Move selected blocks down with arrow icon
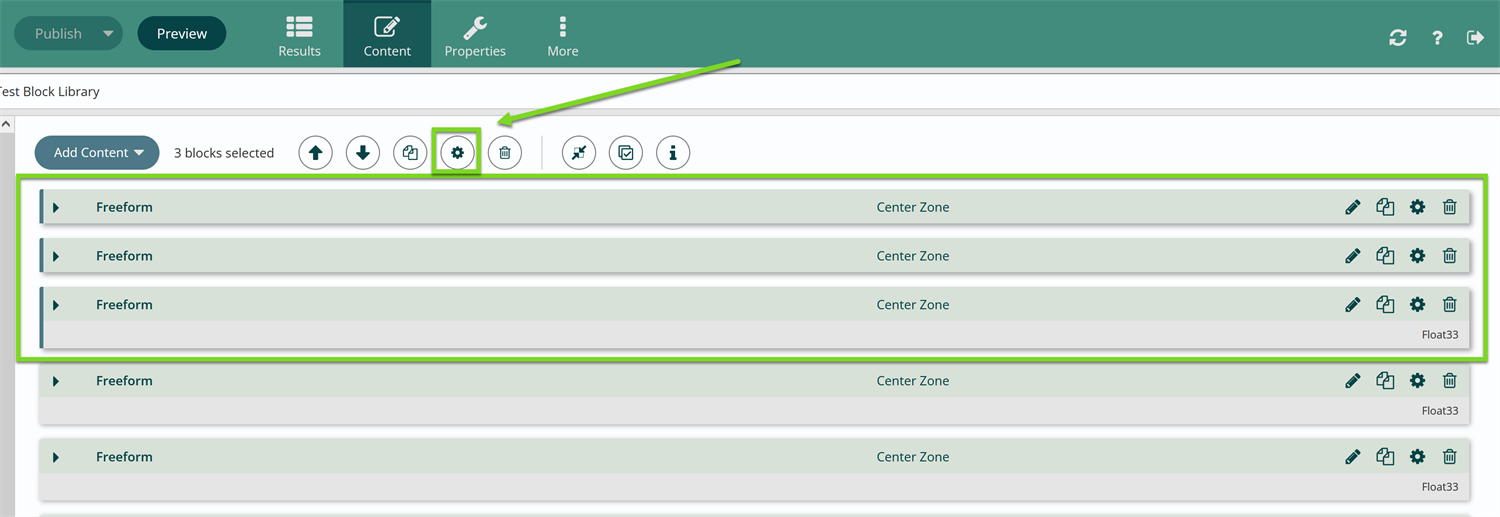The image size is (1500, 517). click(363, 153)
